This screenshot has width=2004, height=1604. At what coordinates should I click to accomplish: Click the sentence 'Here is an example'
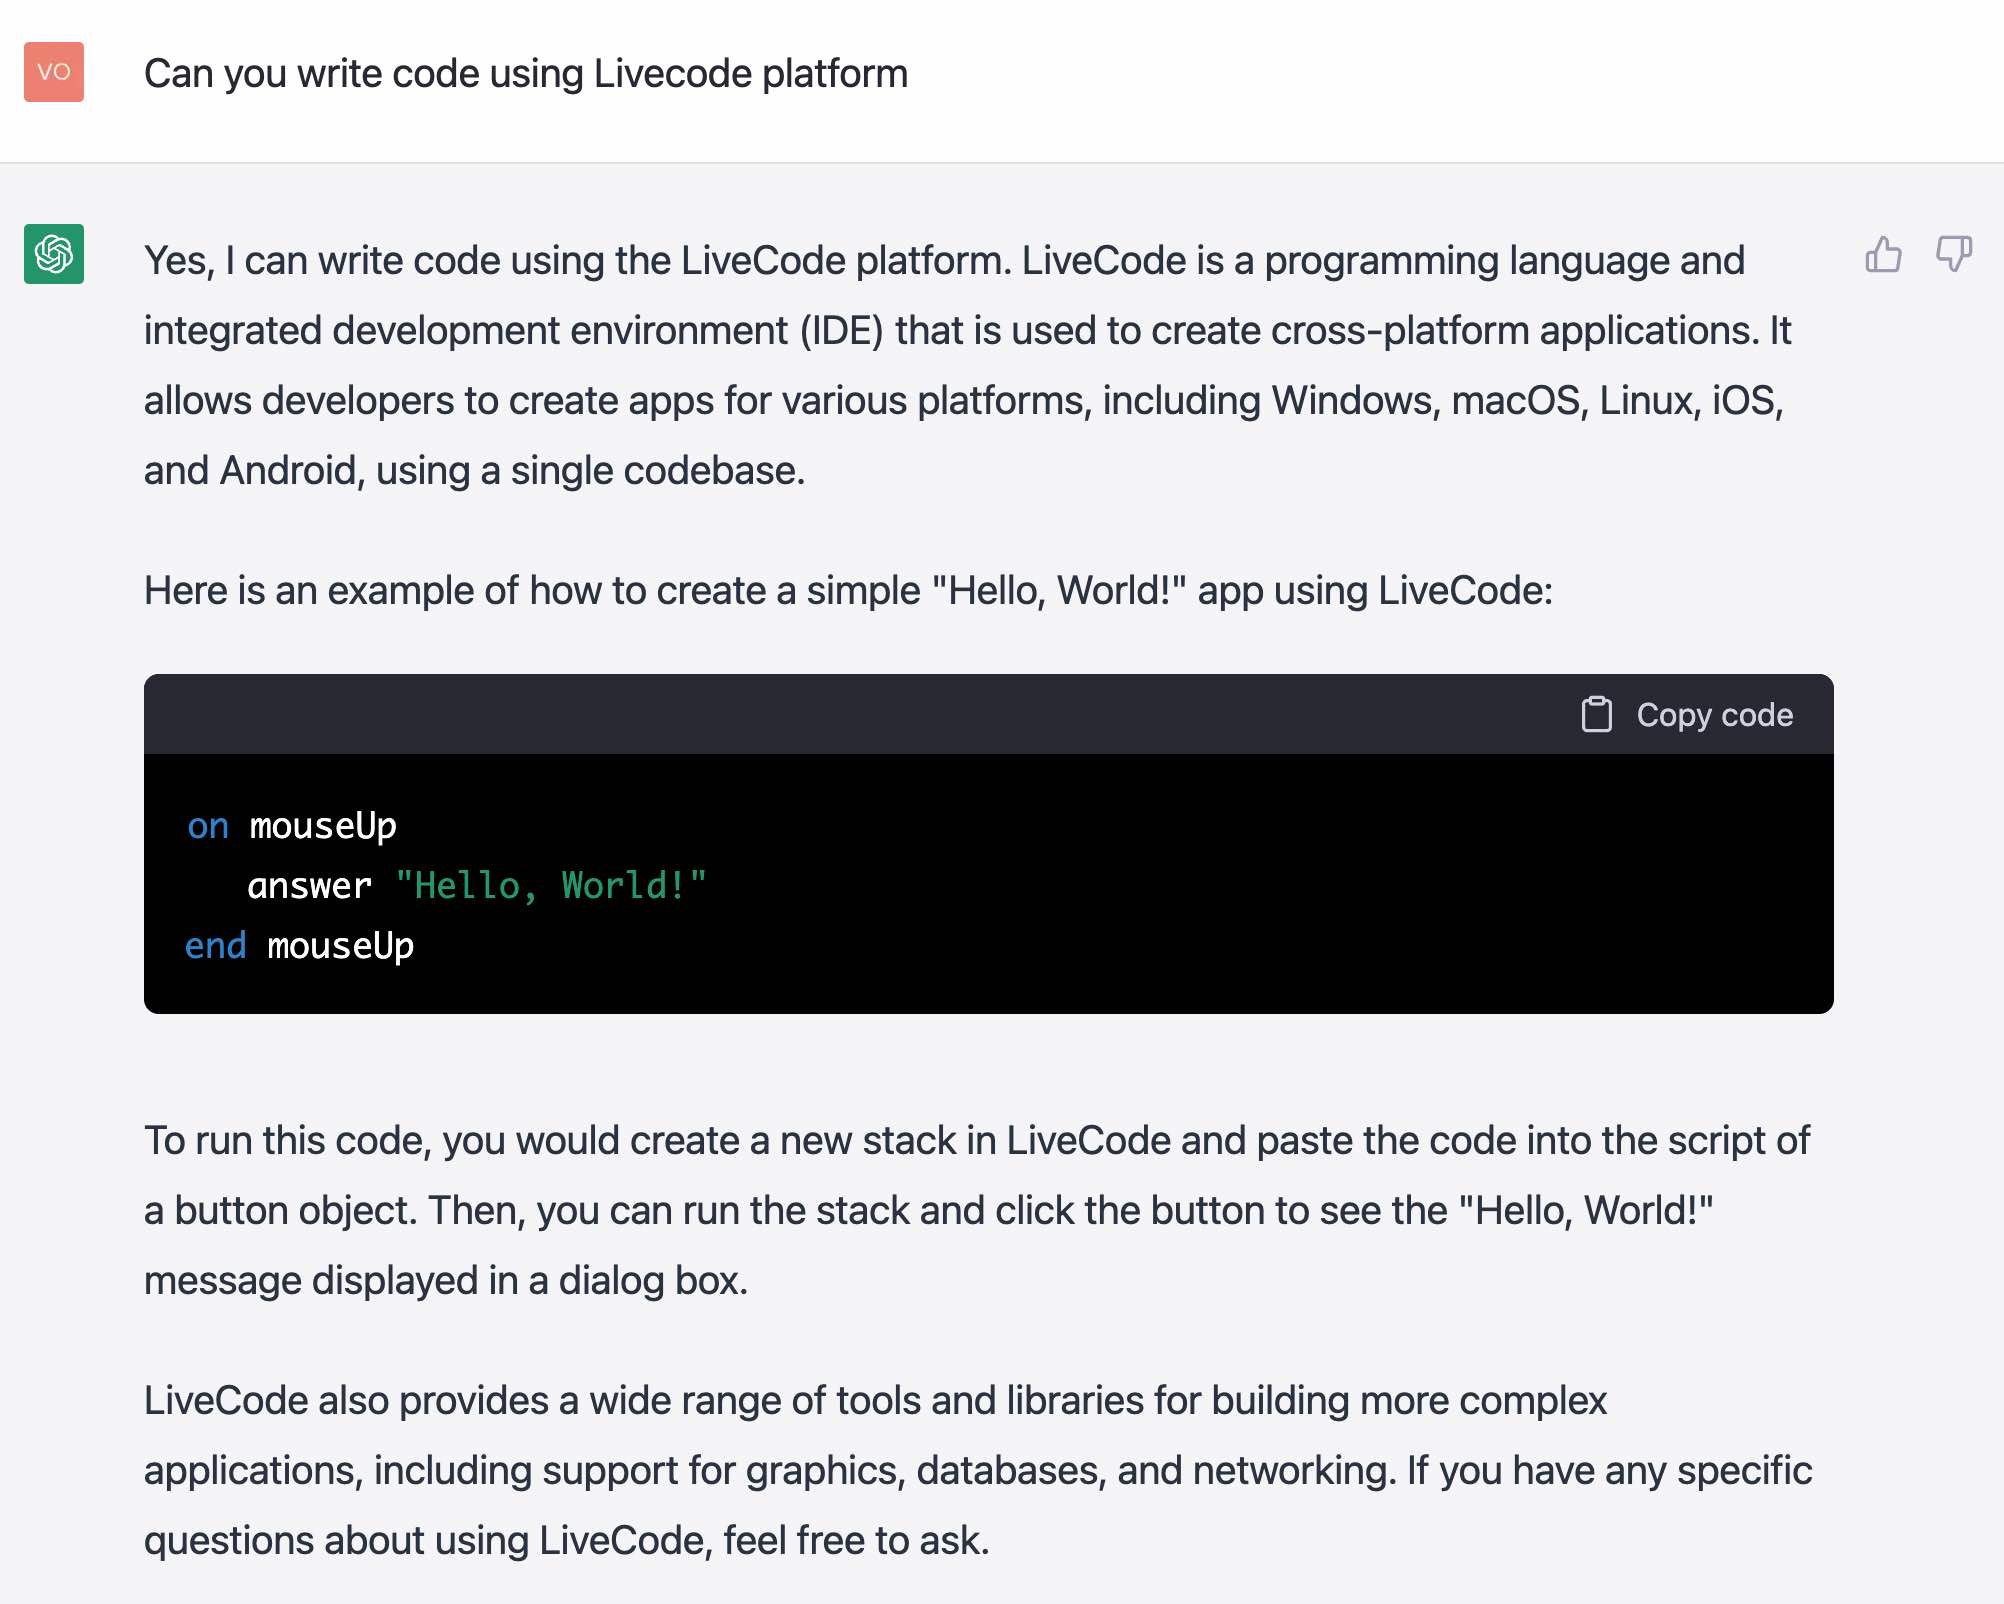coord(848,591)
